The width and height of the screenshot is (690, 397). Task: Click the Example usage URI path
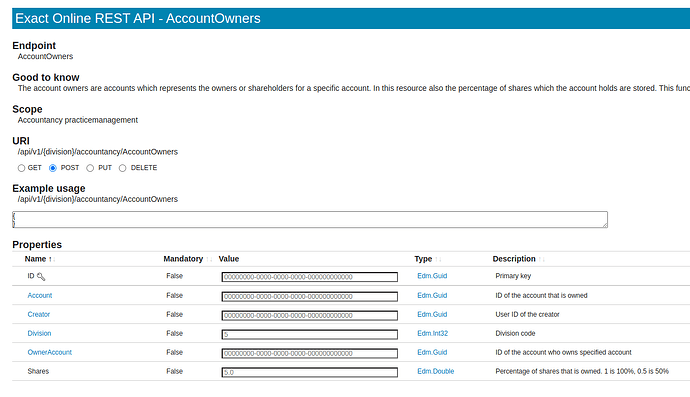pos(98,199)
